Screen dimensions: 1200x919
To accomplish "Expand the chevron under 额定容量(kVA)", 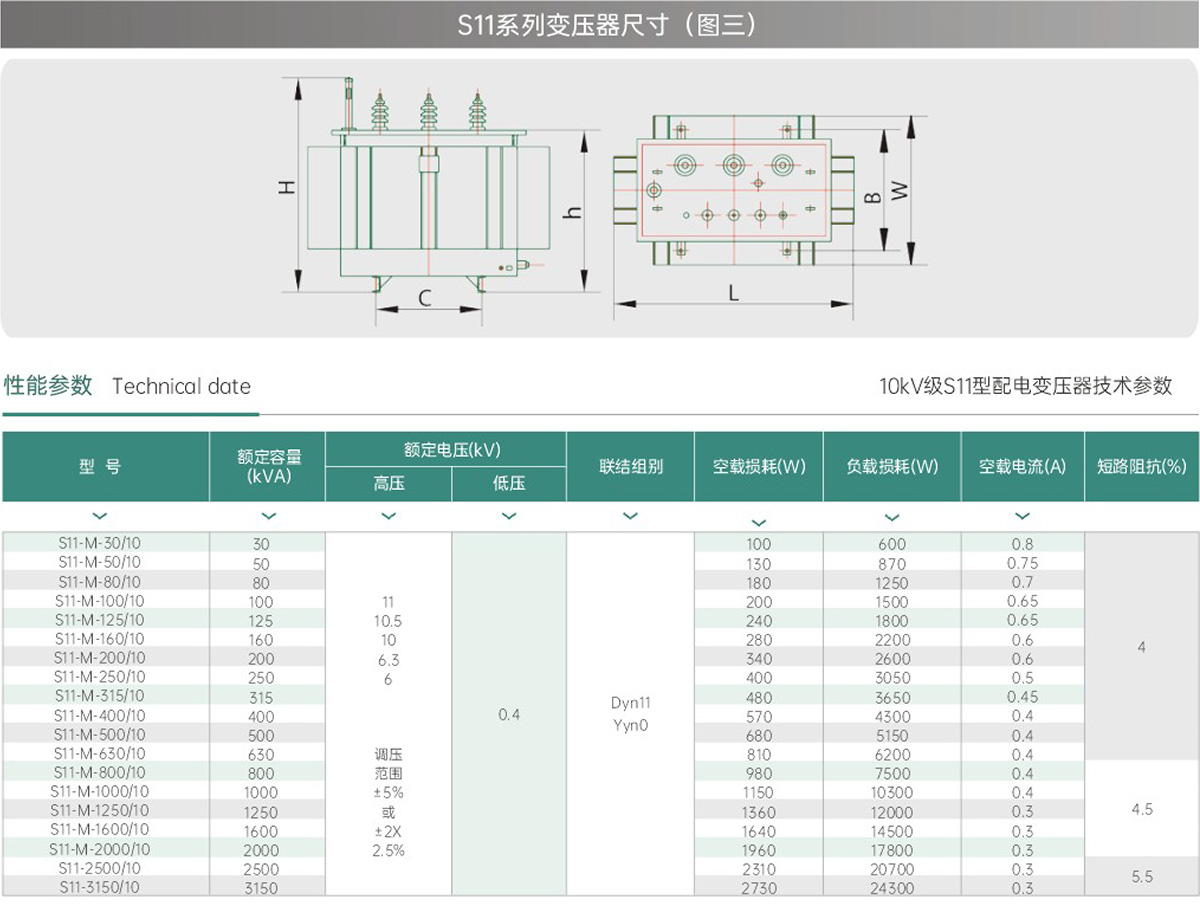I will (268, 516).
